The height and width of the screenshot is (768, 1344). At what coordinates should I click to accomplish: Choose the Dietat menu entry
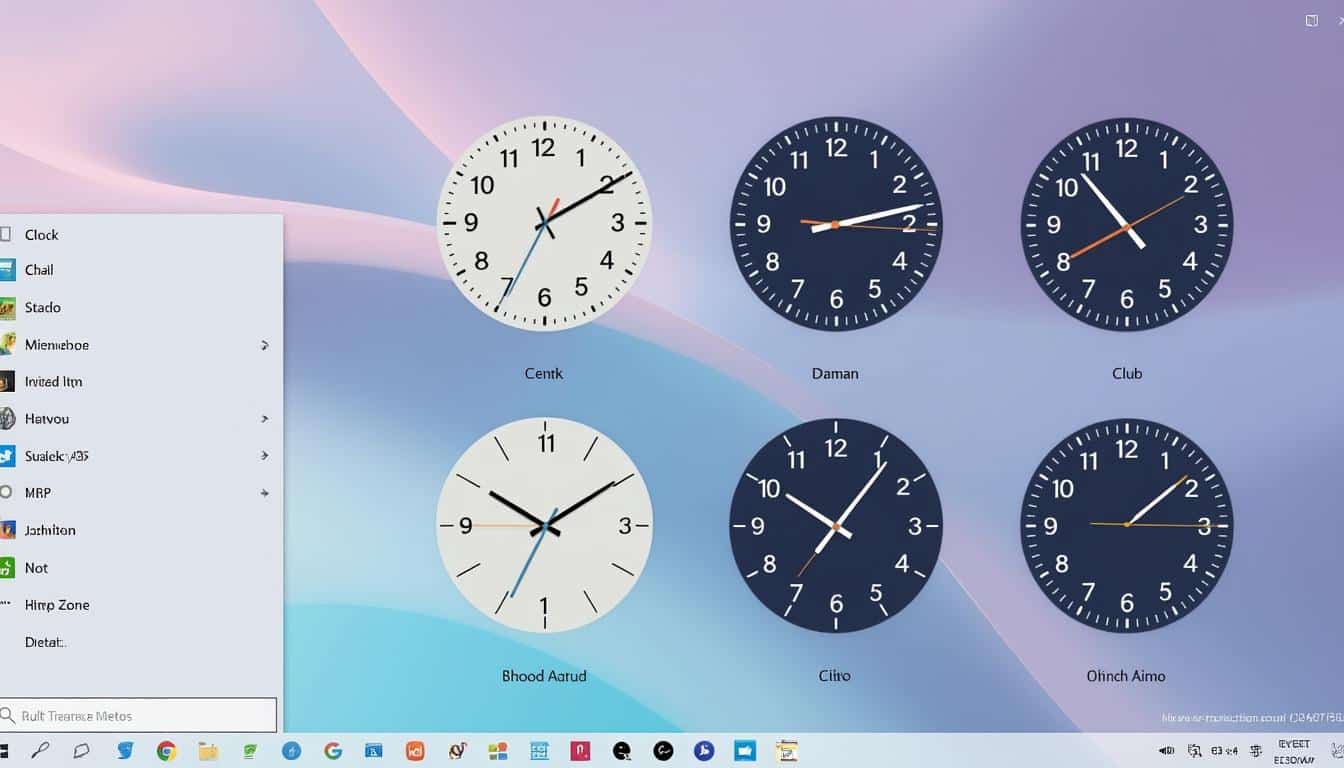point(46,641)
